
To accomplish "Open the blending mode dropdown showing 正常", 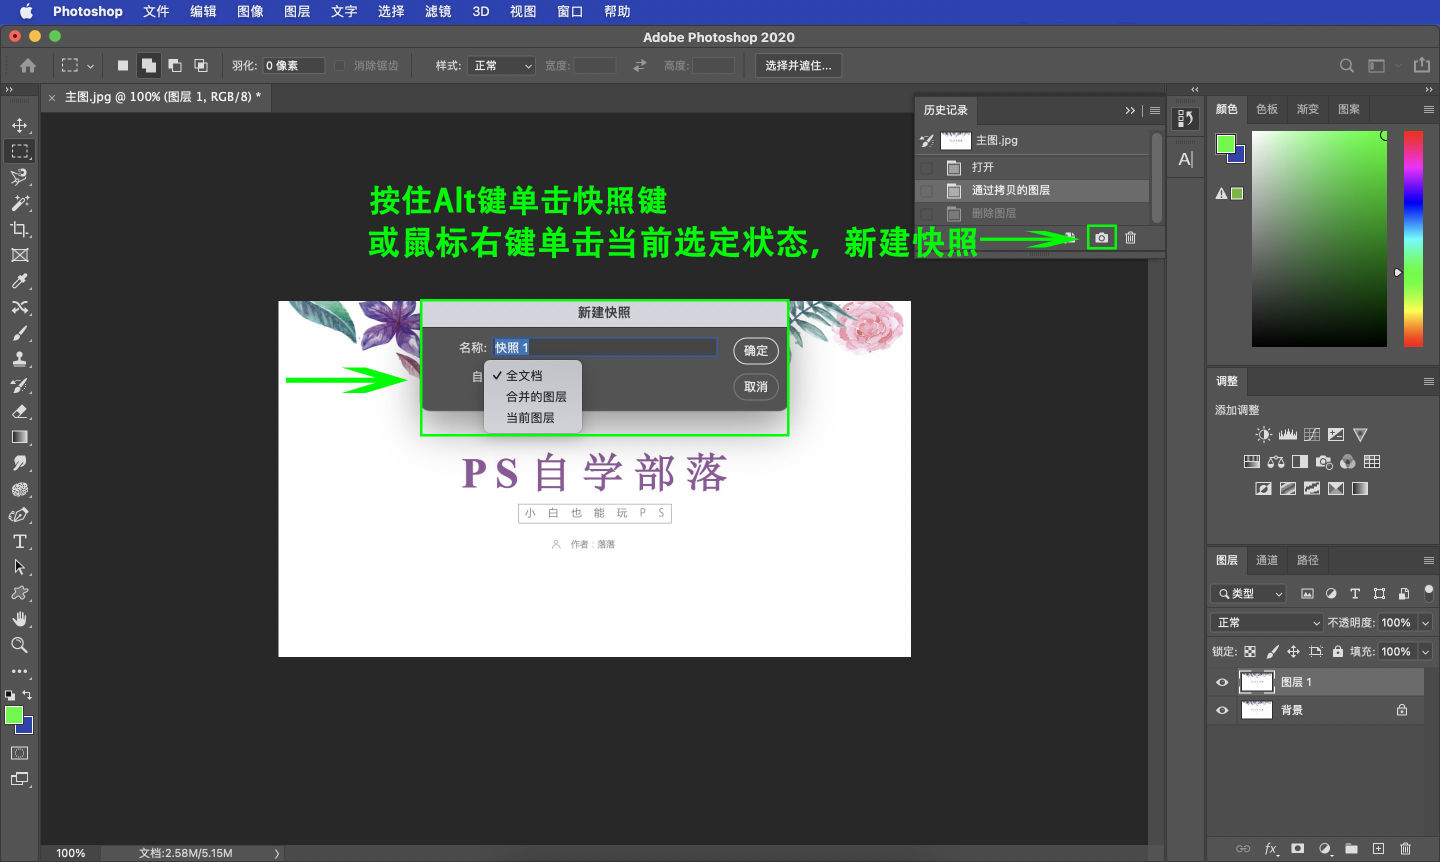I will pyautogui.click(x=1265, y=621).
